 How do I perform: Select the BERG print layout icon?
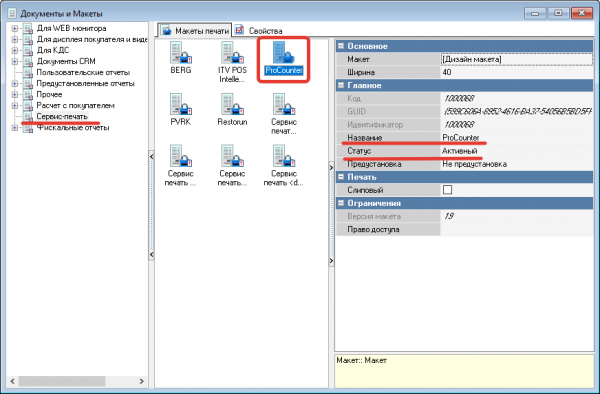click(x=181, y=53)
